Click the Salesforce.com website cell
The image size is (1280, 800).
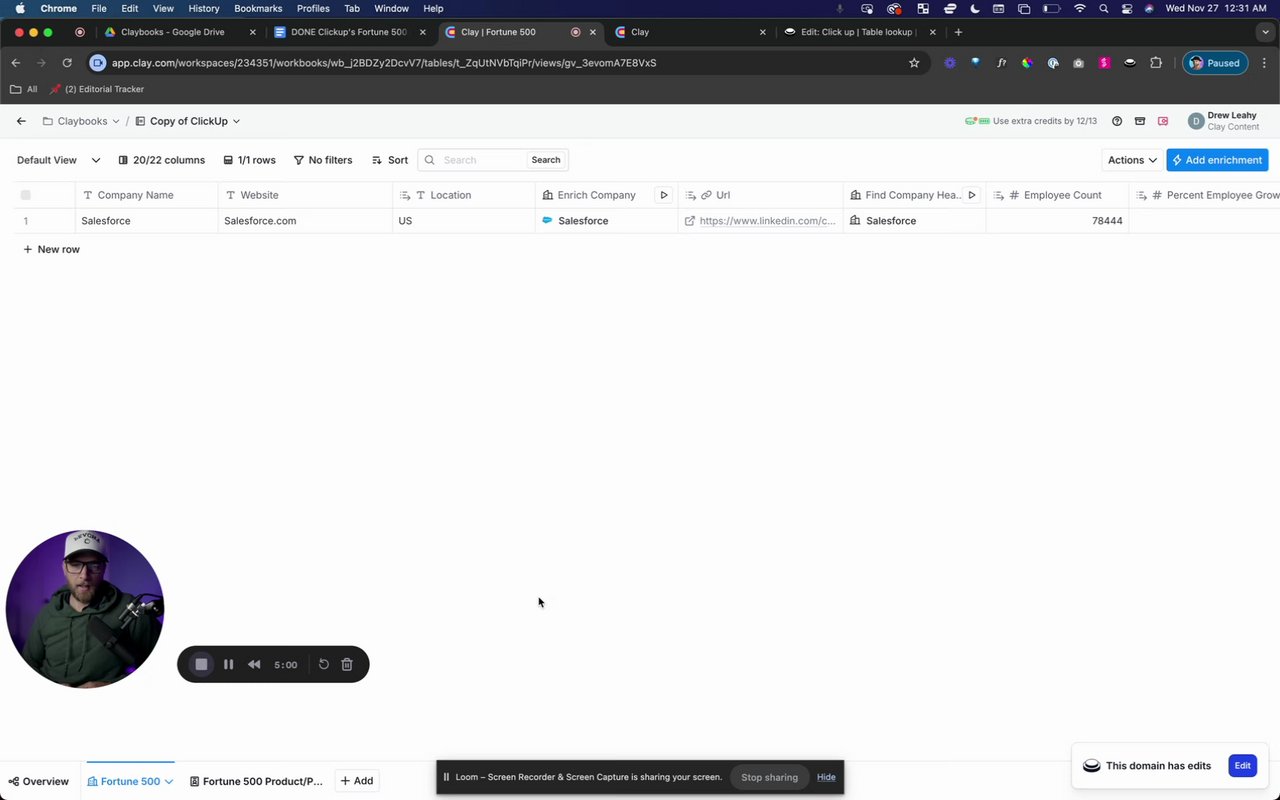tap(305, 221)
